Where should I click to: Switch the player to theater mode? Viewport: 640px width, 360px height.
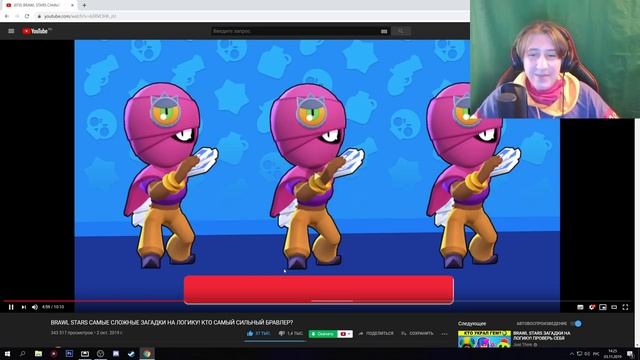614,307
